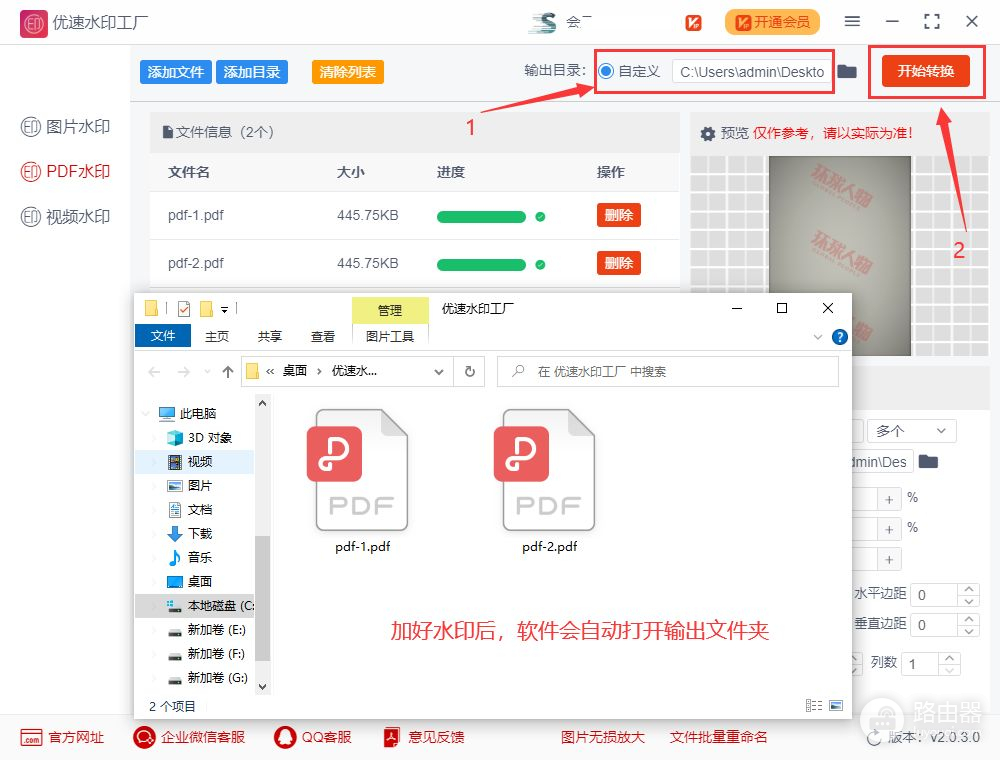The image size is (1000, 760).
Task: Select the 自定义 output radio button
Action: coord(606,71)
